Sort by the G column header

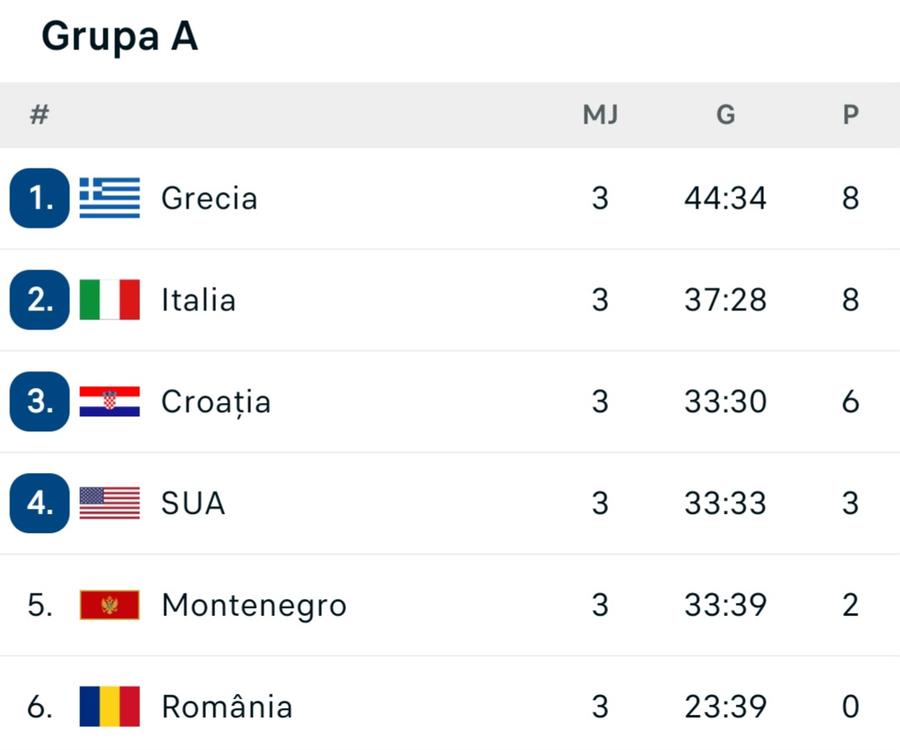pos(726,115)
